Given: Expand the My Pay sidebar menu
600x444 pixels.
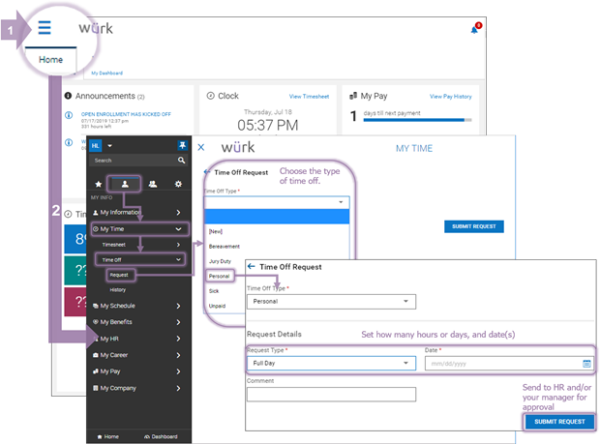Looking at the screenshot, I should (137, 371).
